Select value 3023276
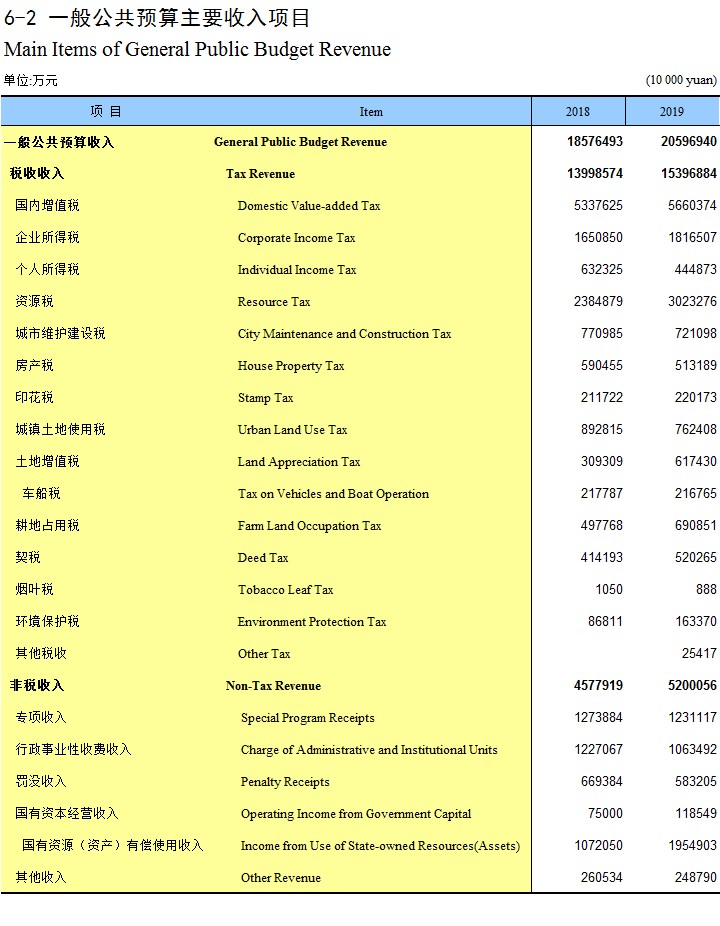Screen dimensions: 720x926 (x=692, y=301)
